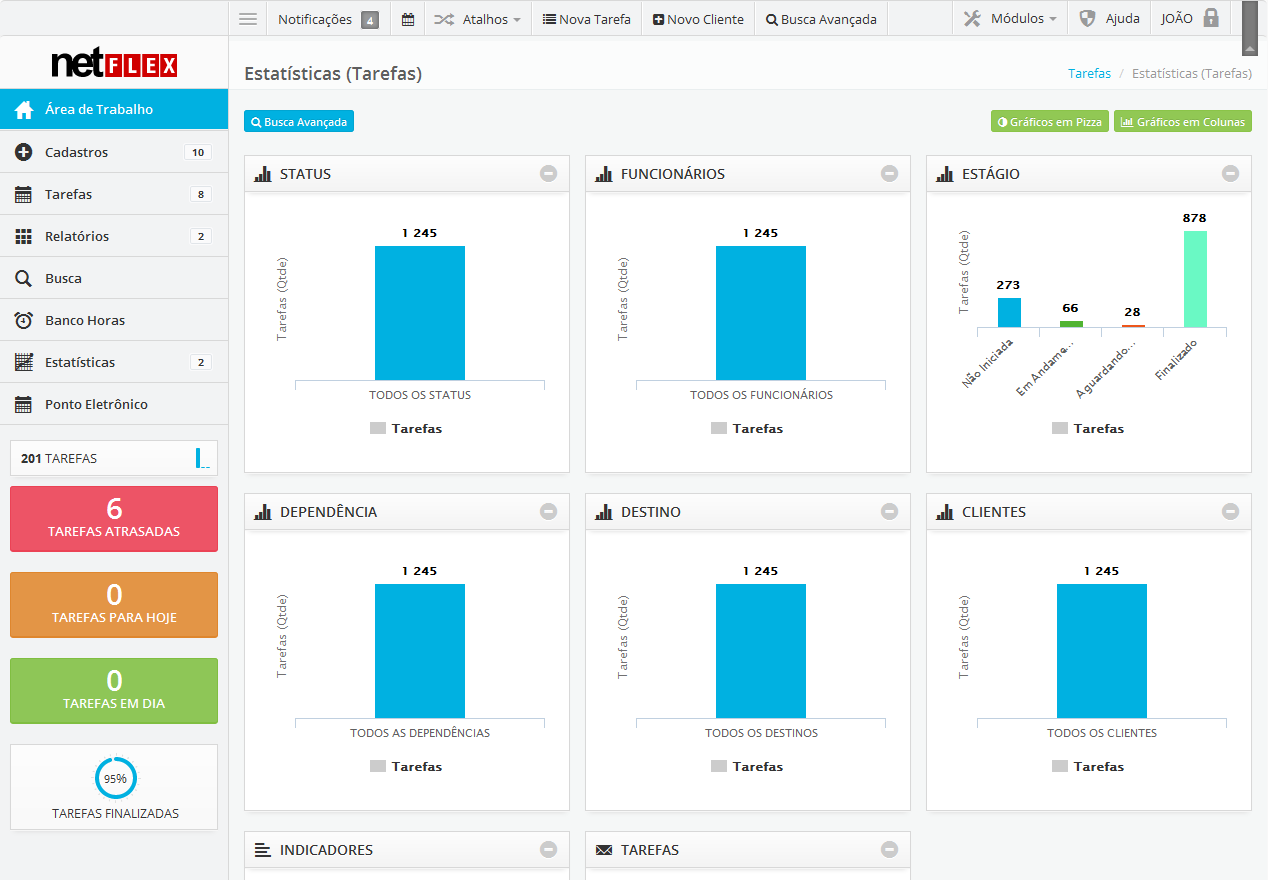Click the Área de Trabalho home icon
The image size is (1268, 880).
pos(24,110)
